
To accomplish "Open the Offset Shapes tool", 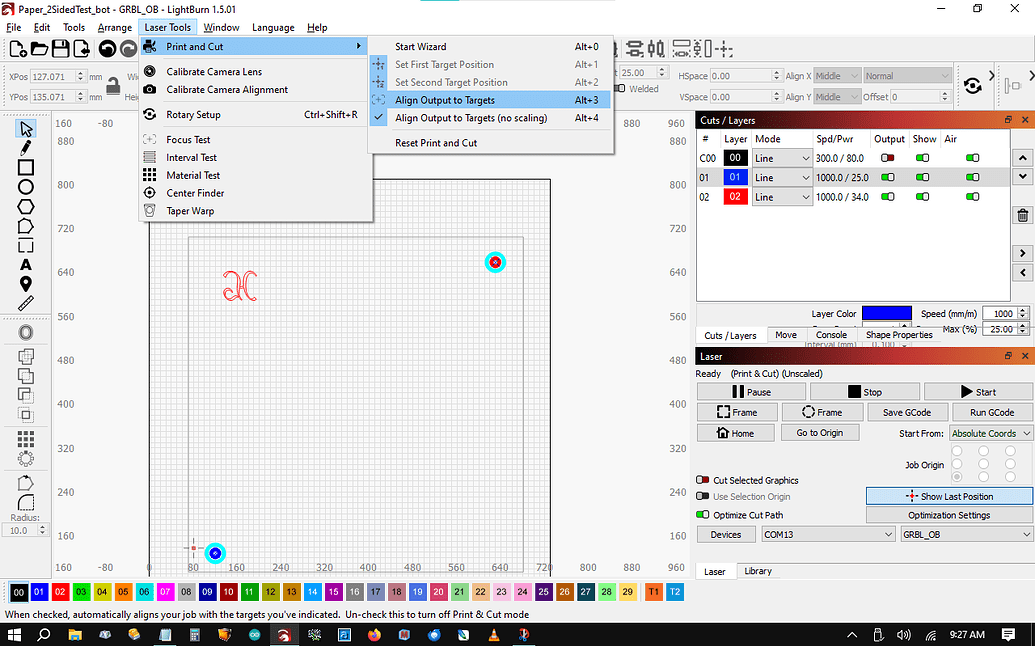I will coord(26,333).
